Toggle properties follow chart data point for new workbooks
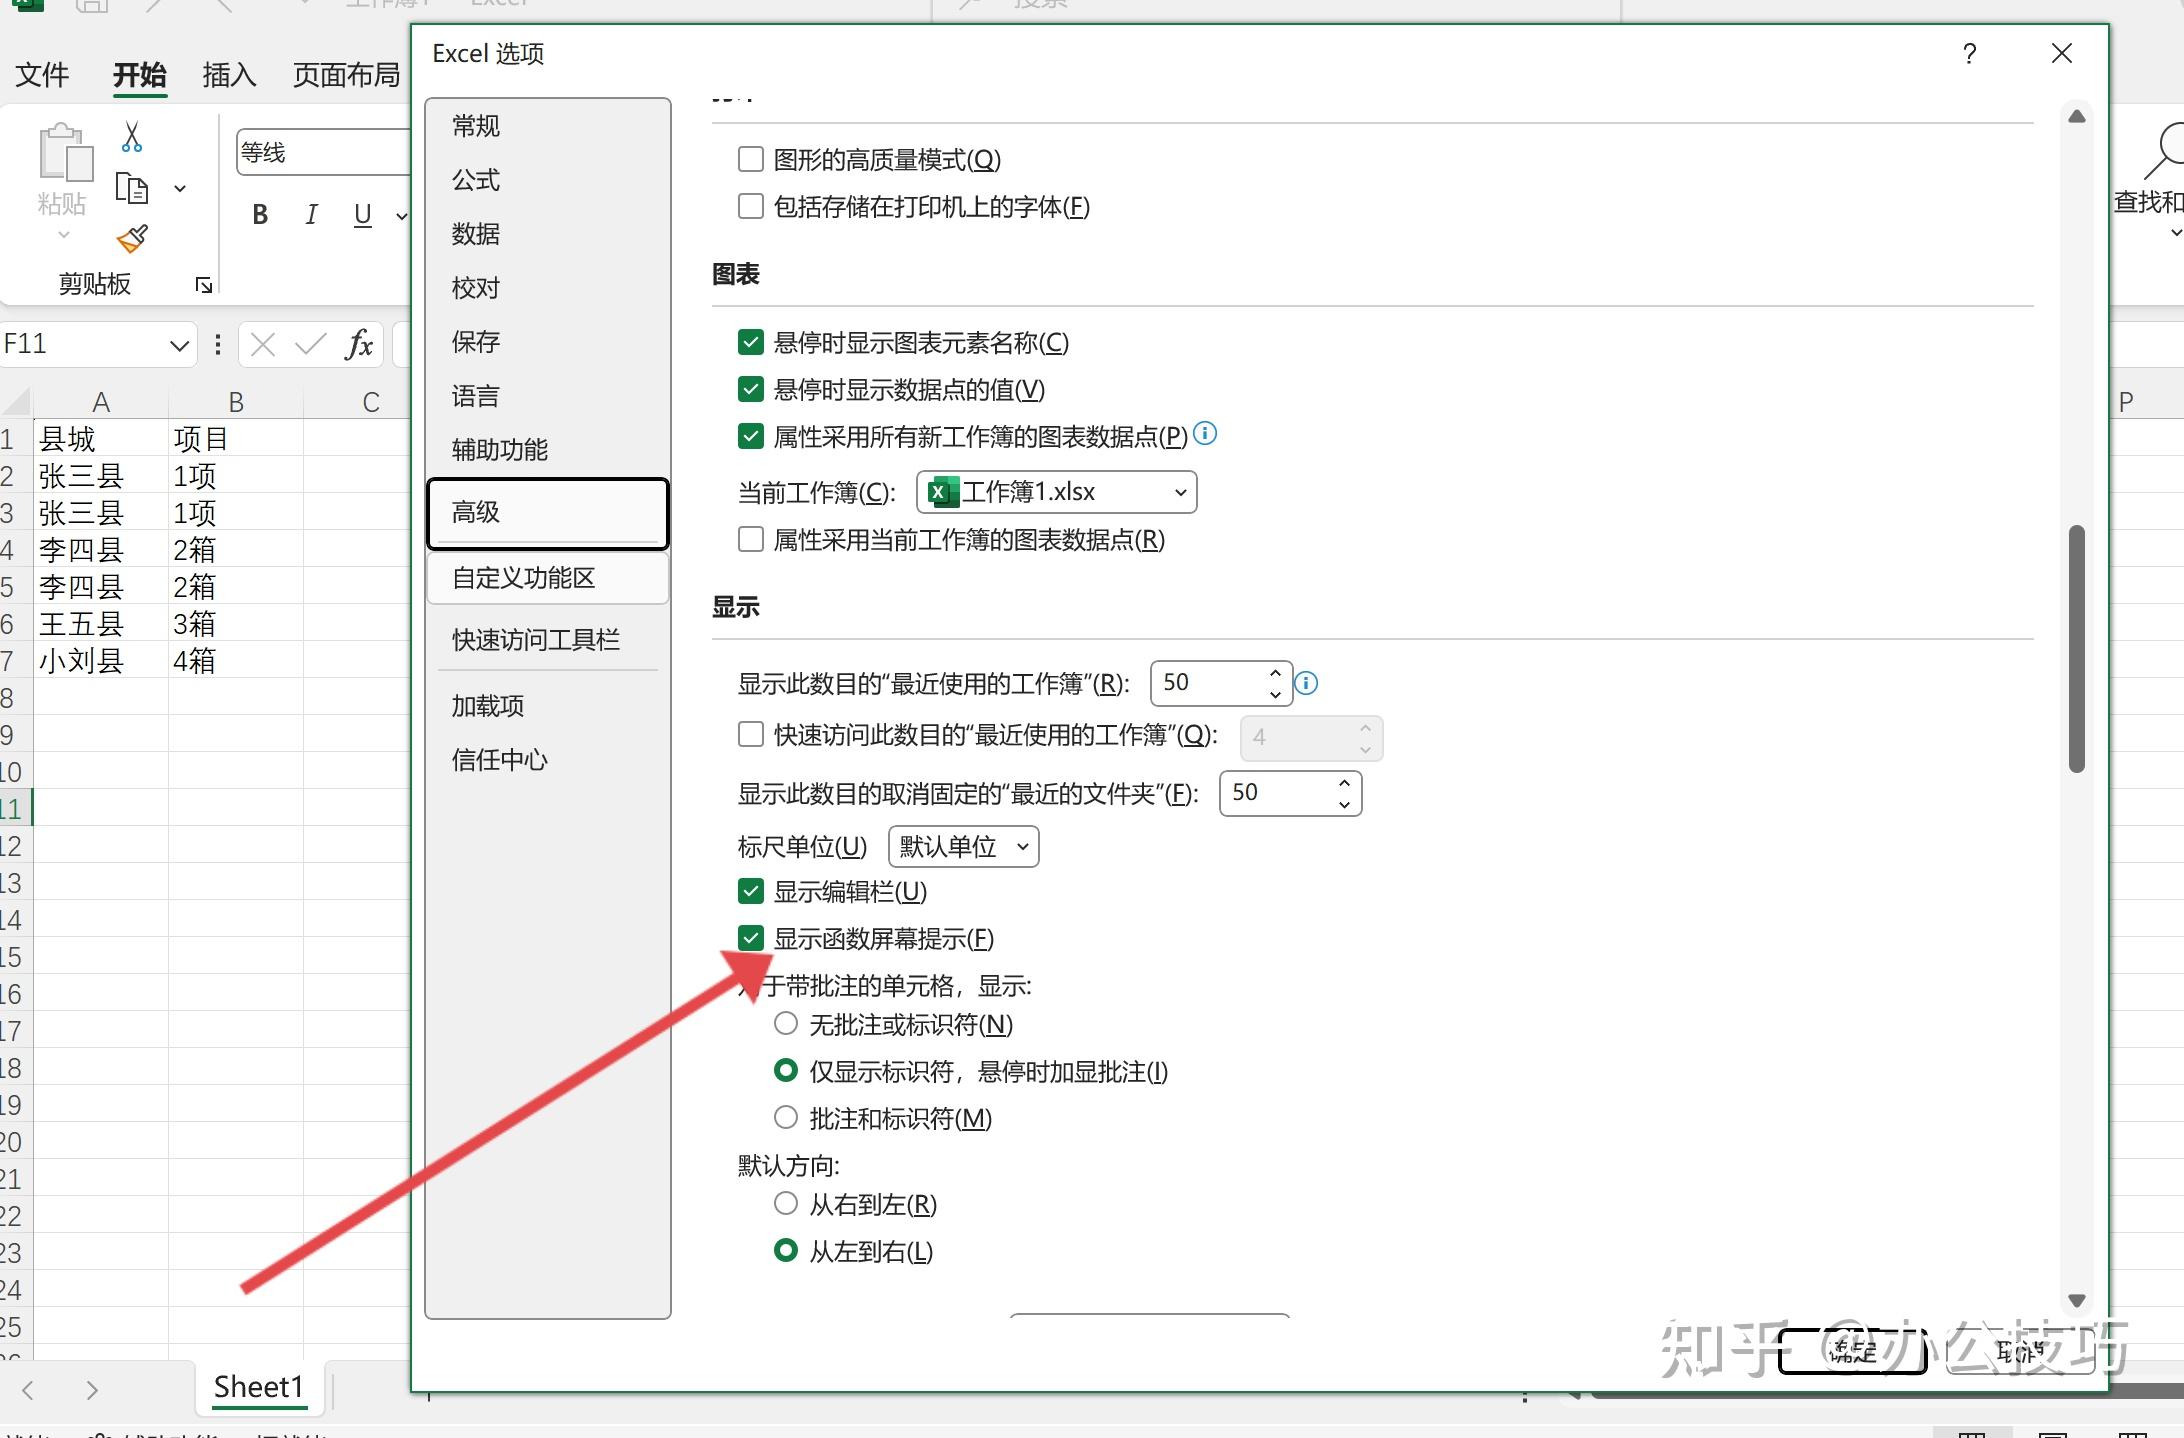The width and height of the screenshot is (2184, 1438). pyautogui.click(x=750, y=436)
